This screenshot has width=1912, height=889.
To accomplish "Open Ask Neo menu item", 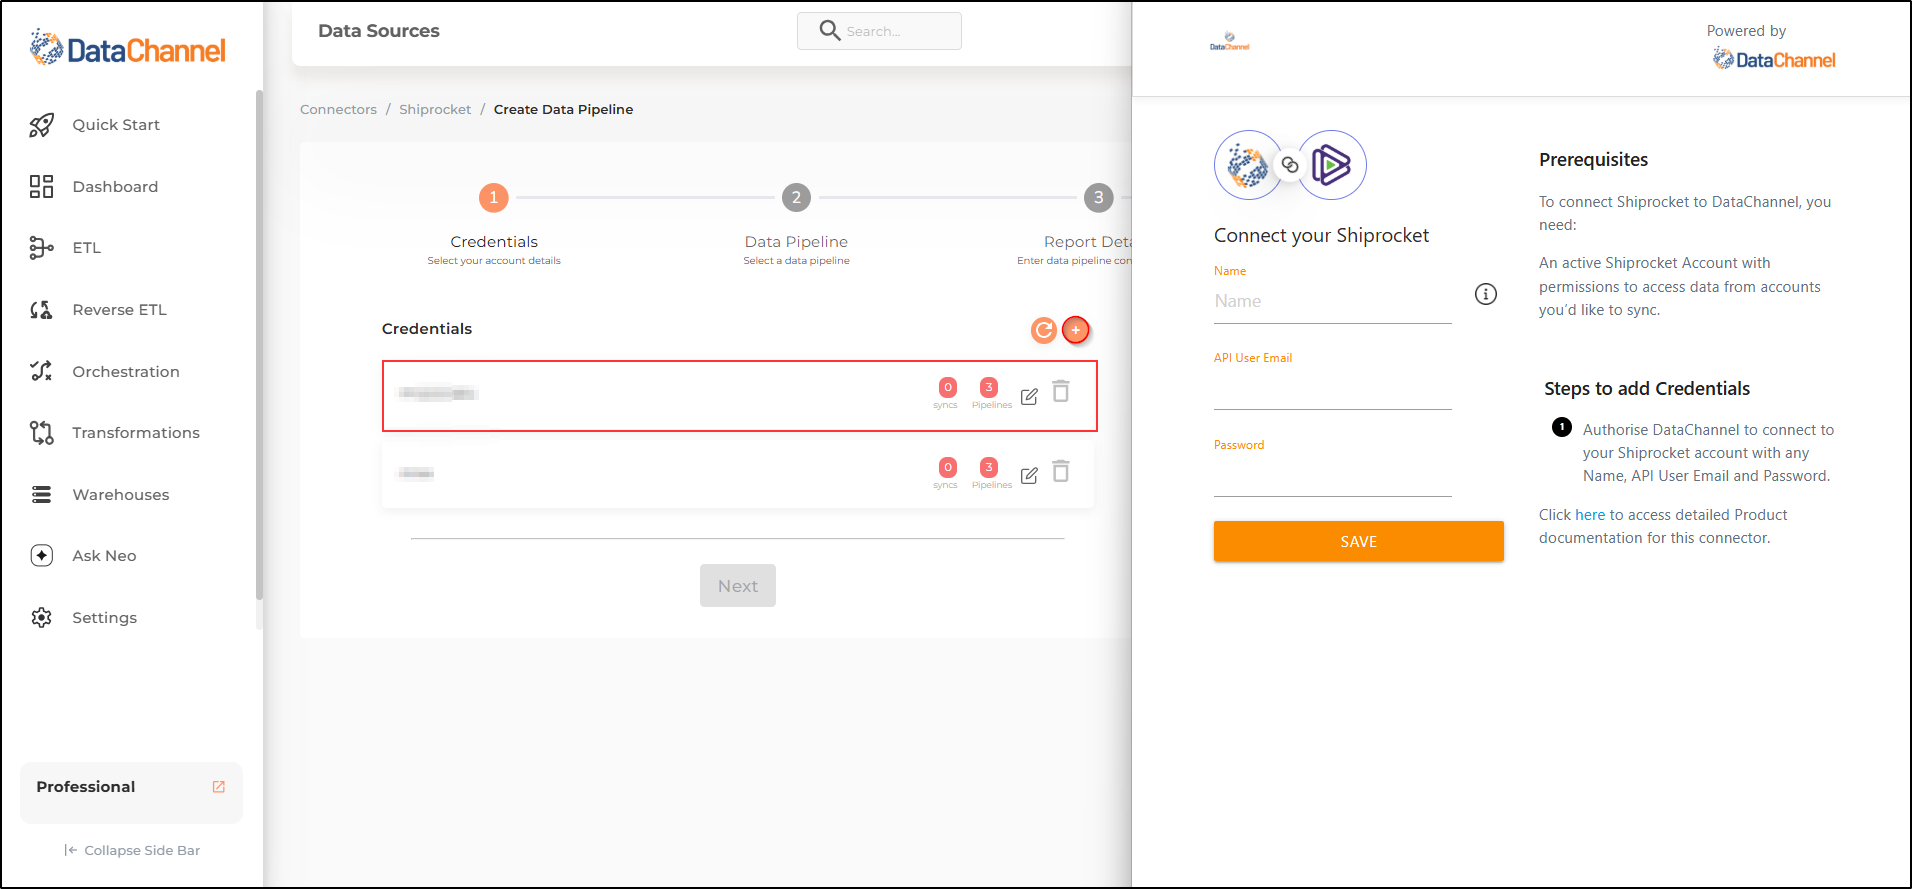I will 104,556.
